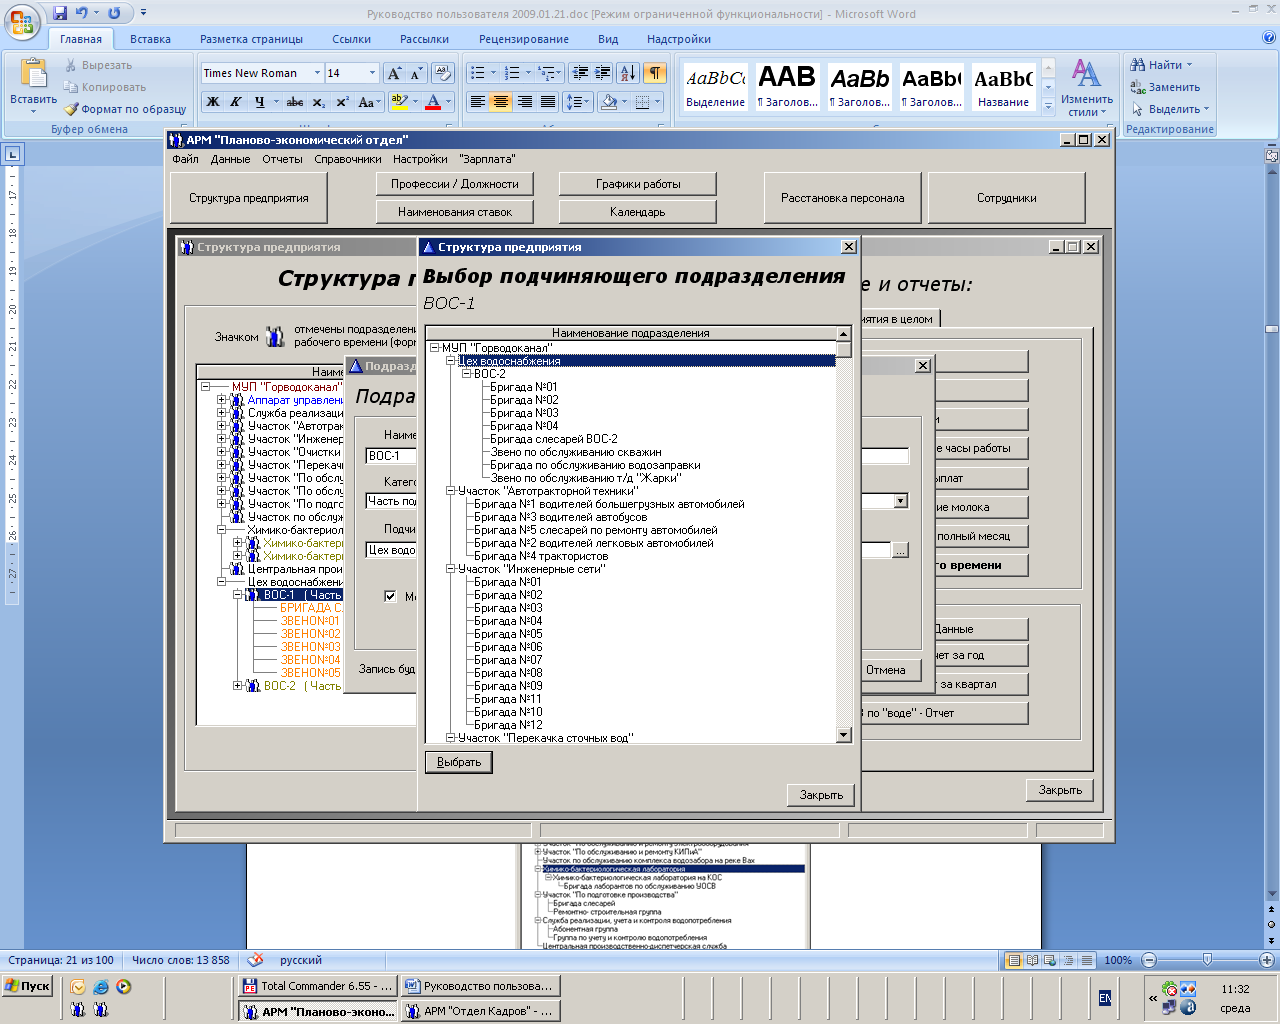
Task: Click the Графики работы button
Action: pos(638,184)
